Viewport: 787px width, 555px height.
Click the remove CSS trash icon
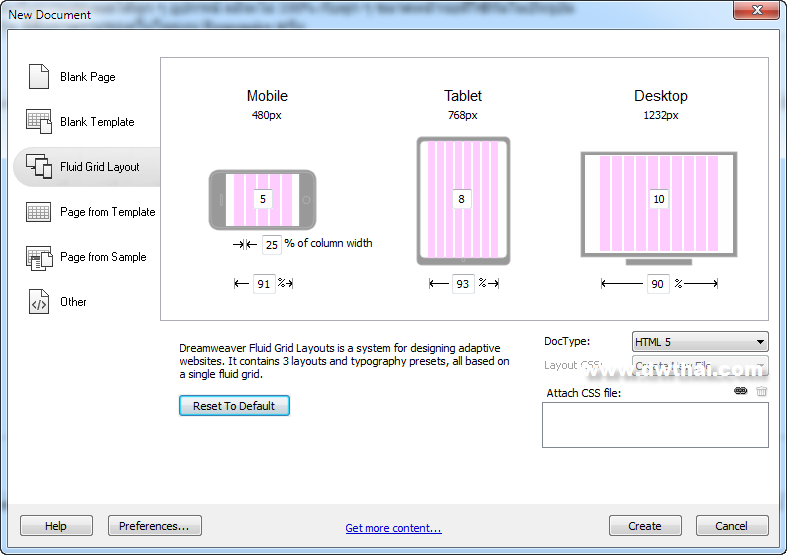coord(761,391)
